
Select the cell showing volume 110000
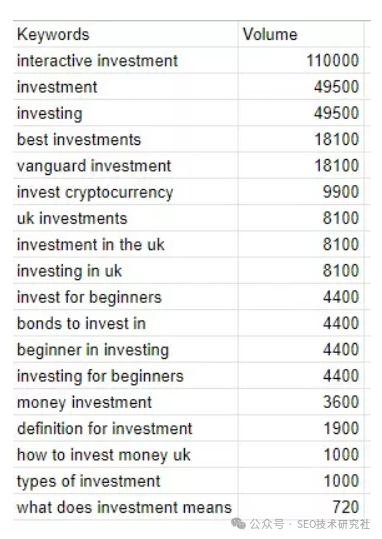click(301, 60)
